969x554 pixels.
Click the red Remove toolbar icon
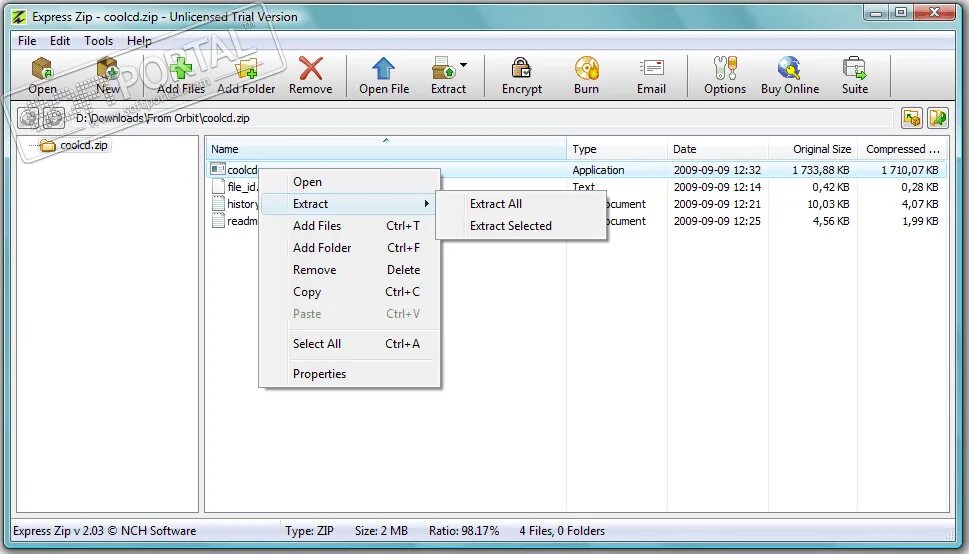310,69
